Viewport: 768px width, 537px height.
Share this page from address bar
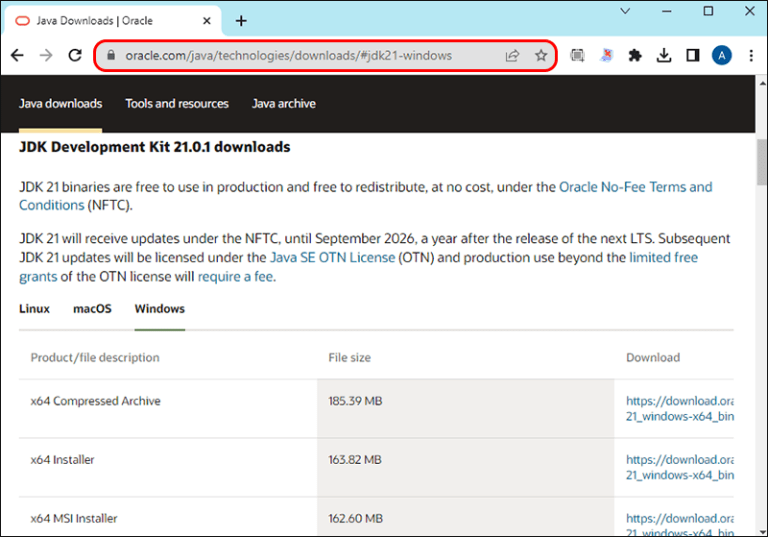[512, 55]
